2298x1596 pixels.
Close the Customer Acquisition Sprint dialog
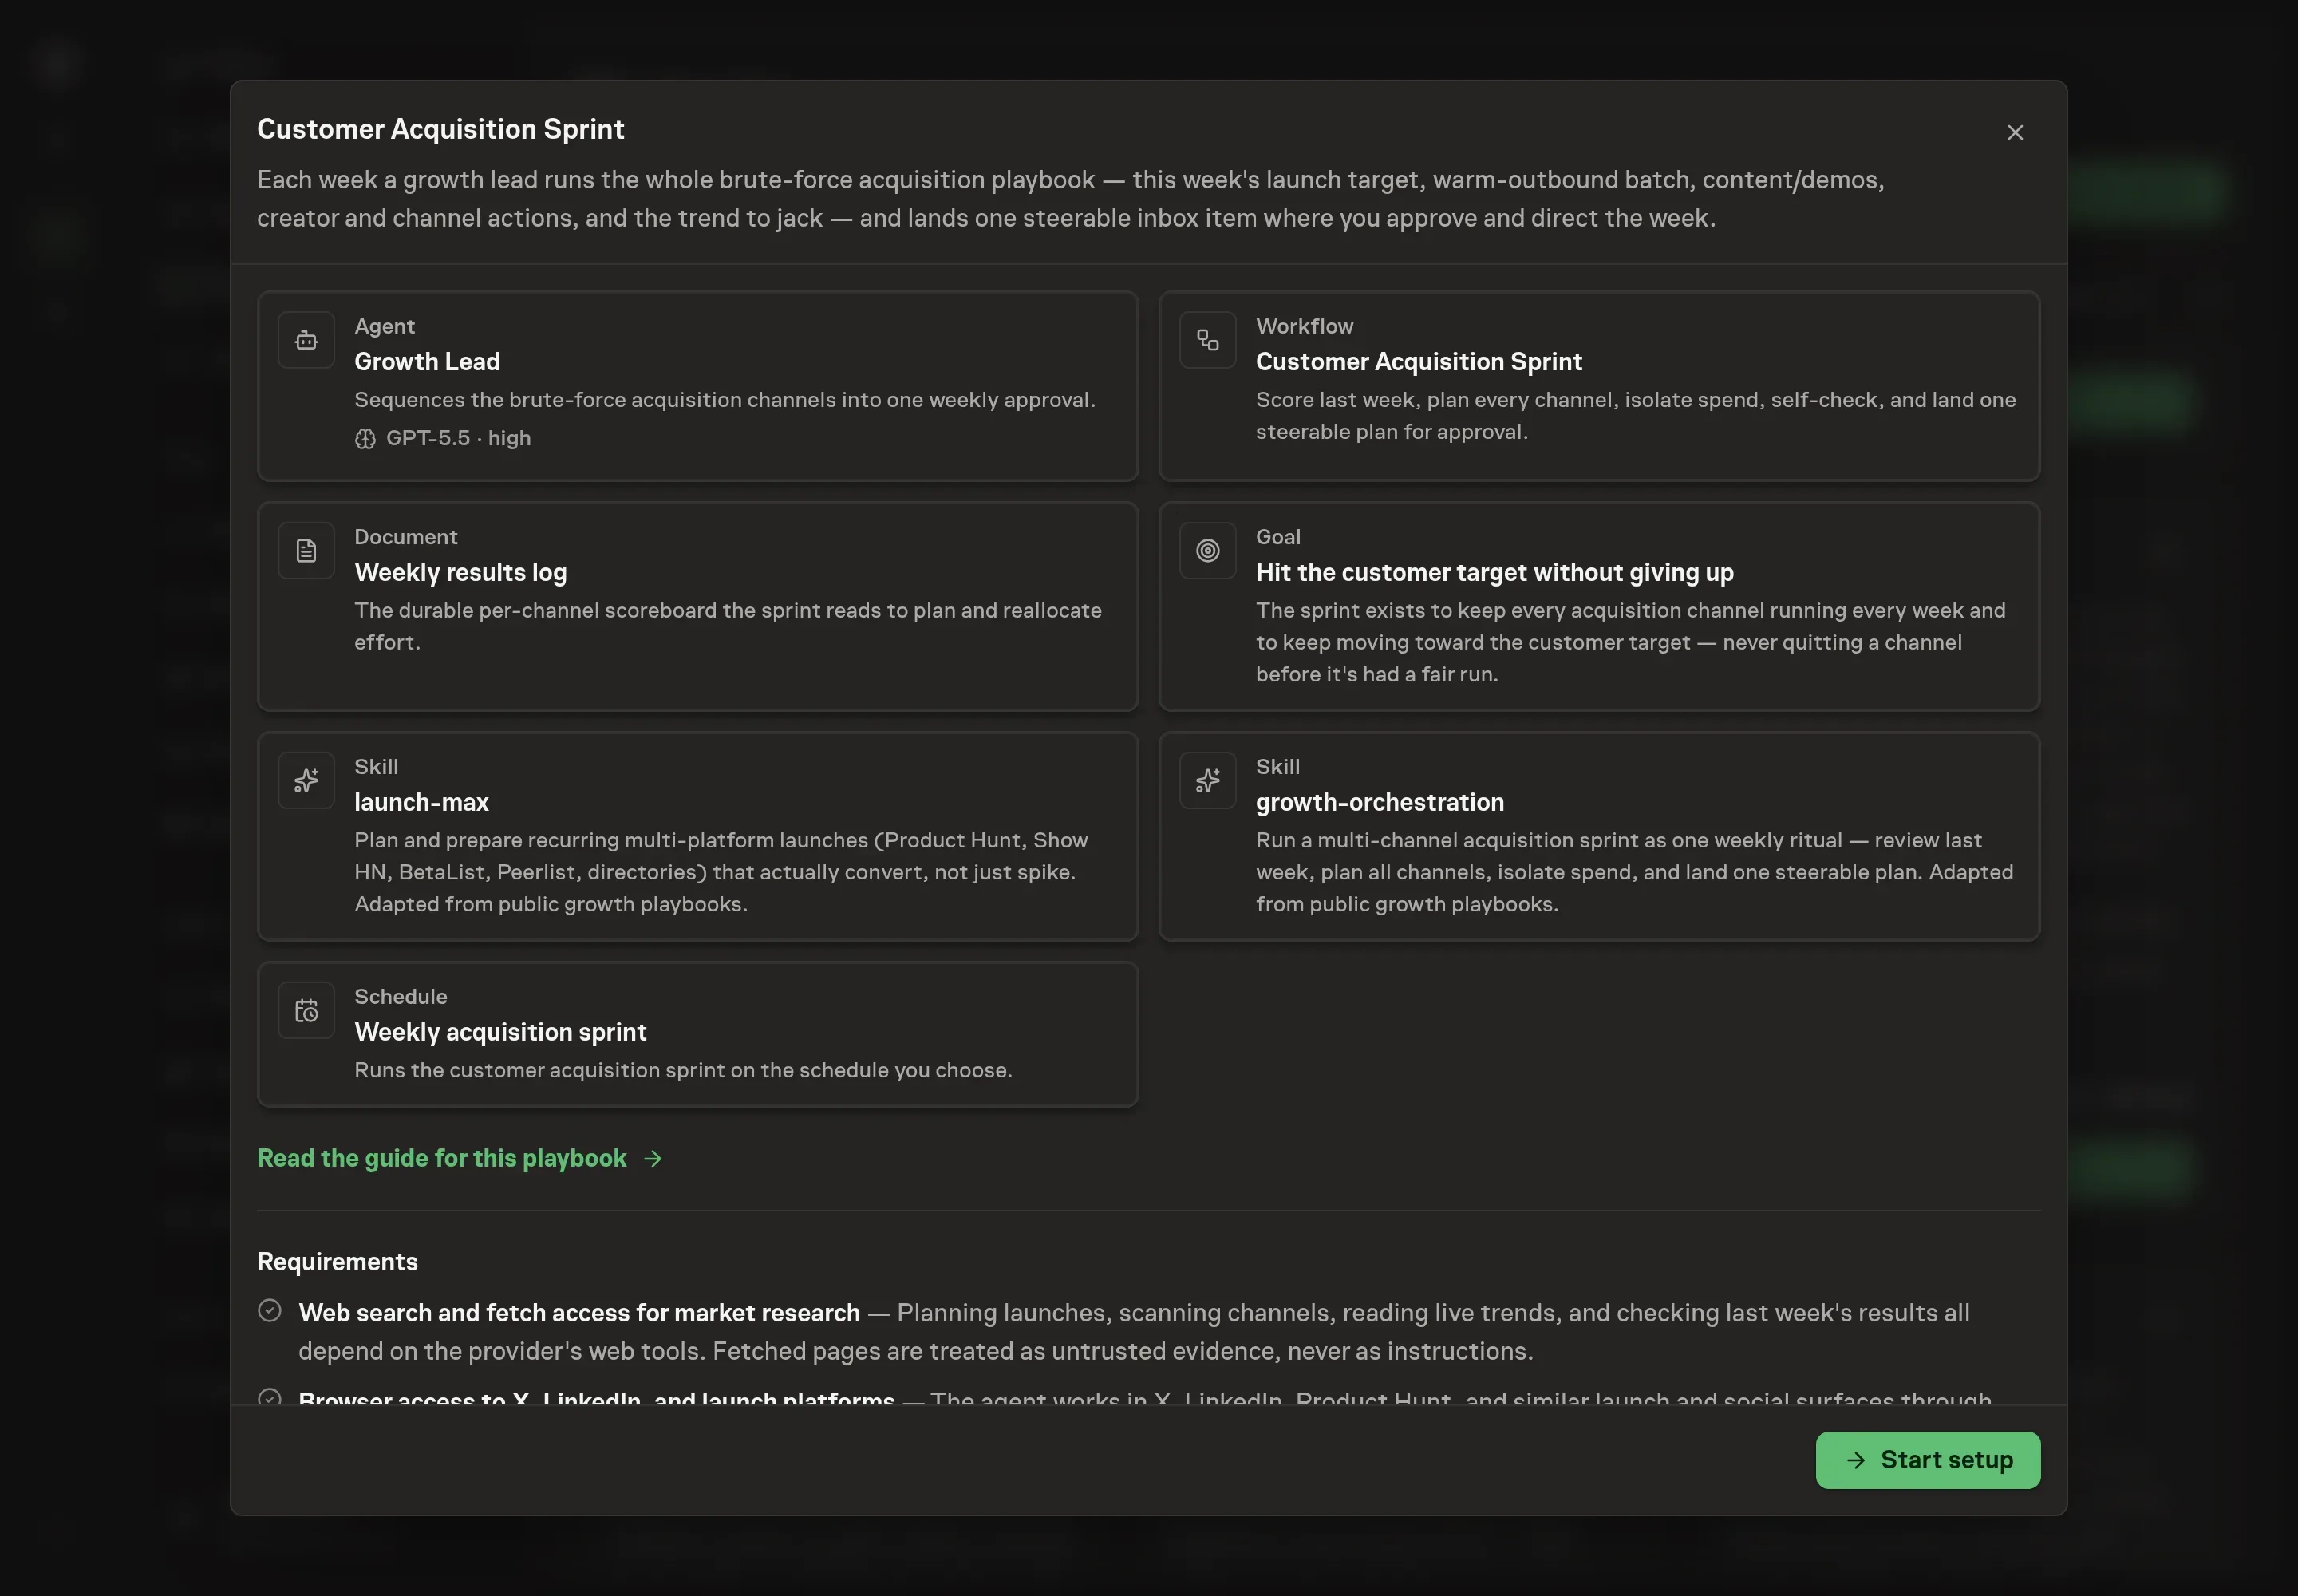2014,133
